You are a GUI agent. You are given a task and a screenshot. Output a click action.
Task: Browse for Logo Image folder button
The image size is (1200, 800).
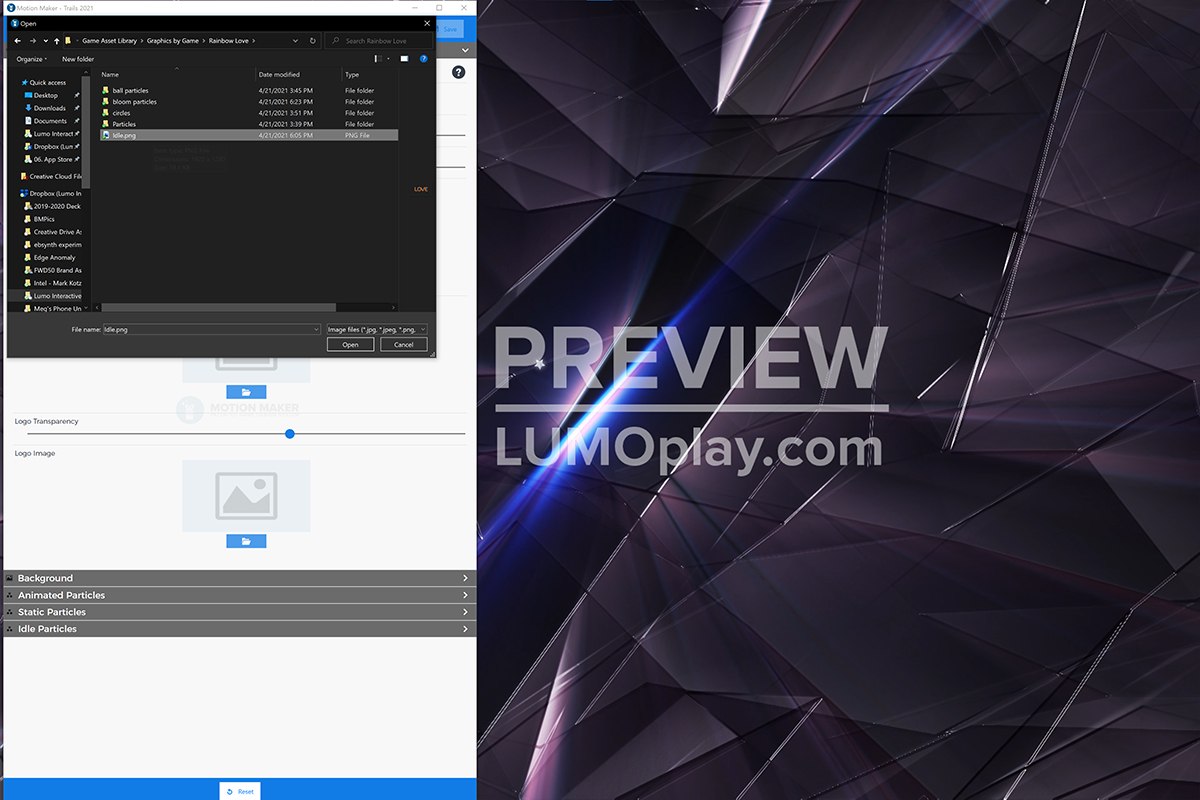coord(246,541)
